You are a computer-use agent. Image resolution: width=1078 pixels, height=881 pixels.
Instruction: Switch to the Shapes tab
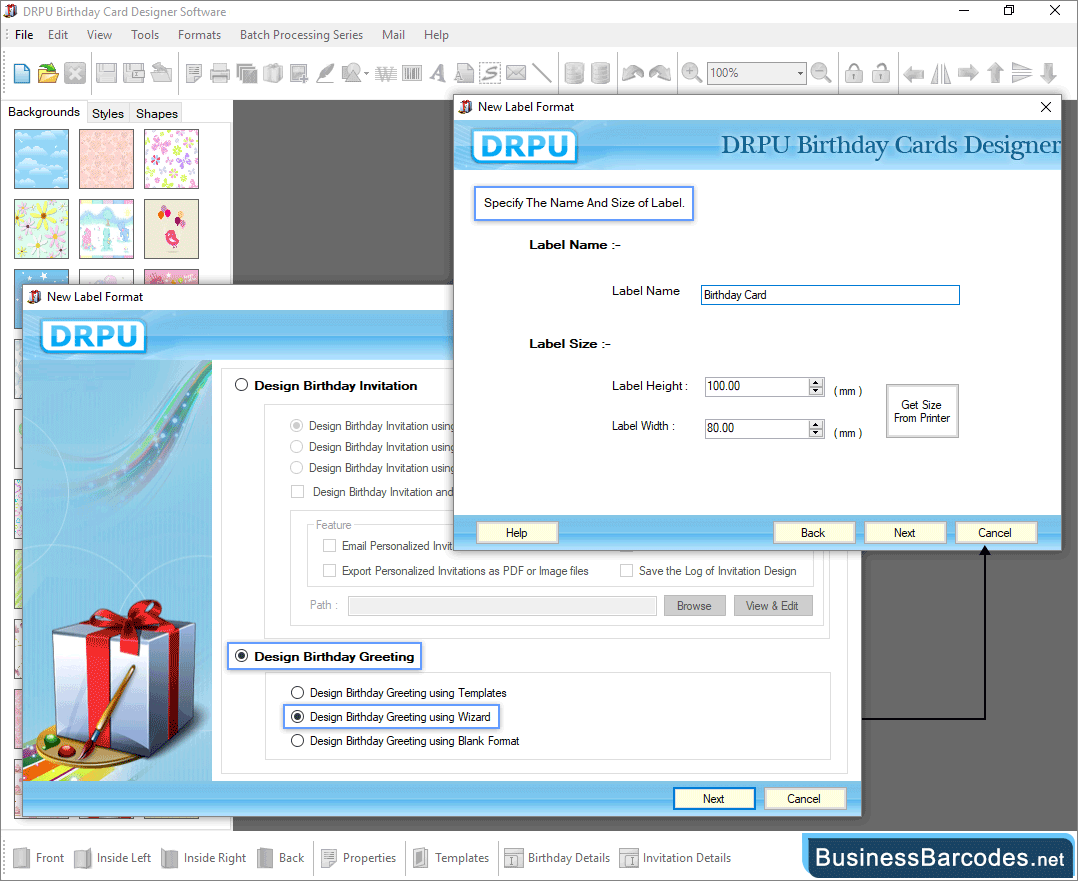coord(157,113)
